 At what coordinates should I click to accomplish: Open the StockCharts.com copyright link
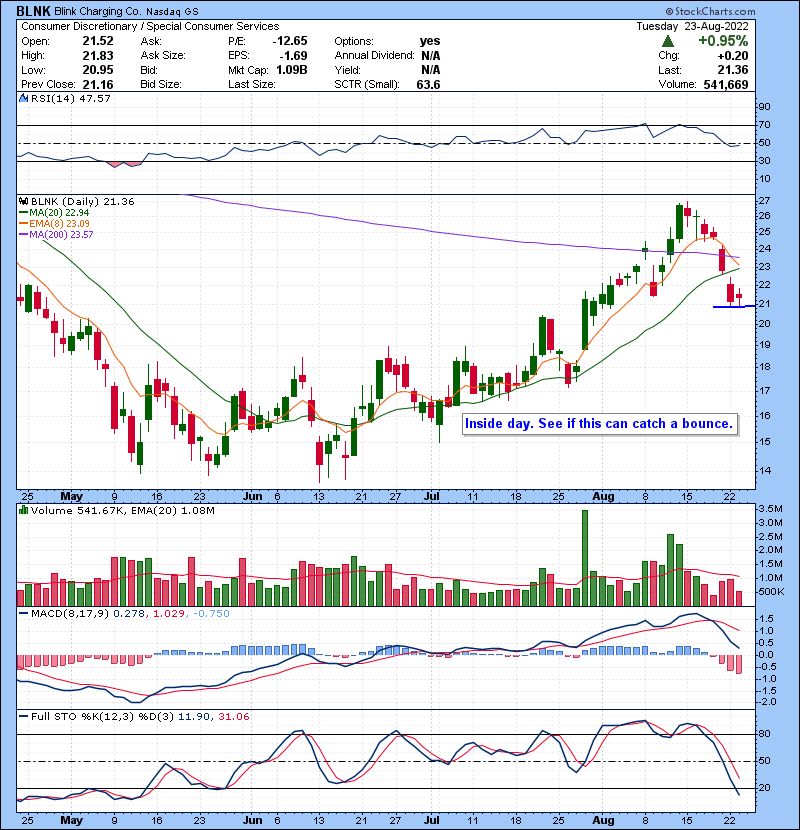point(710,11)
